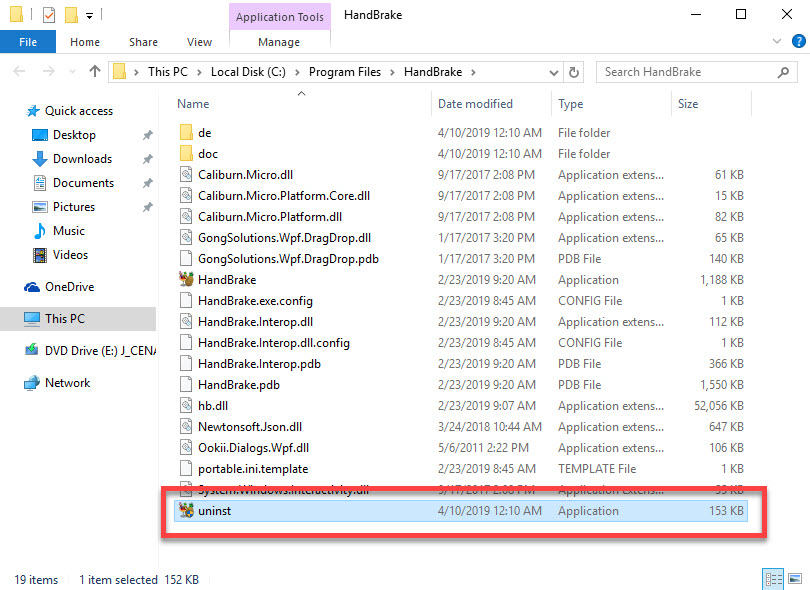Unpin Desktop using its pin icon
The image size is (810, 590).
(148, 135)
